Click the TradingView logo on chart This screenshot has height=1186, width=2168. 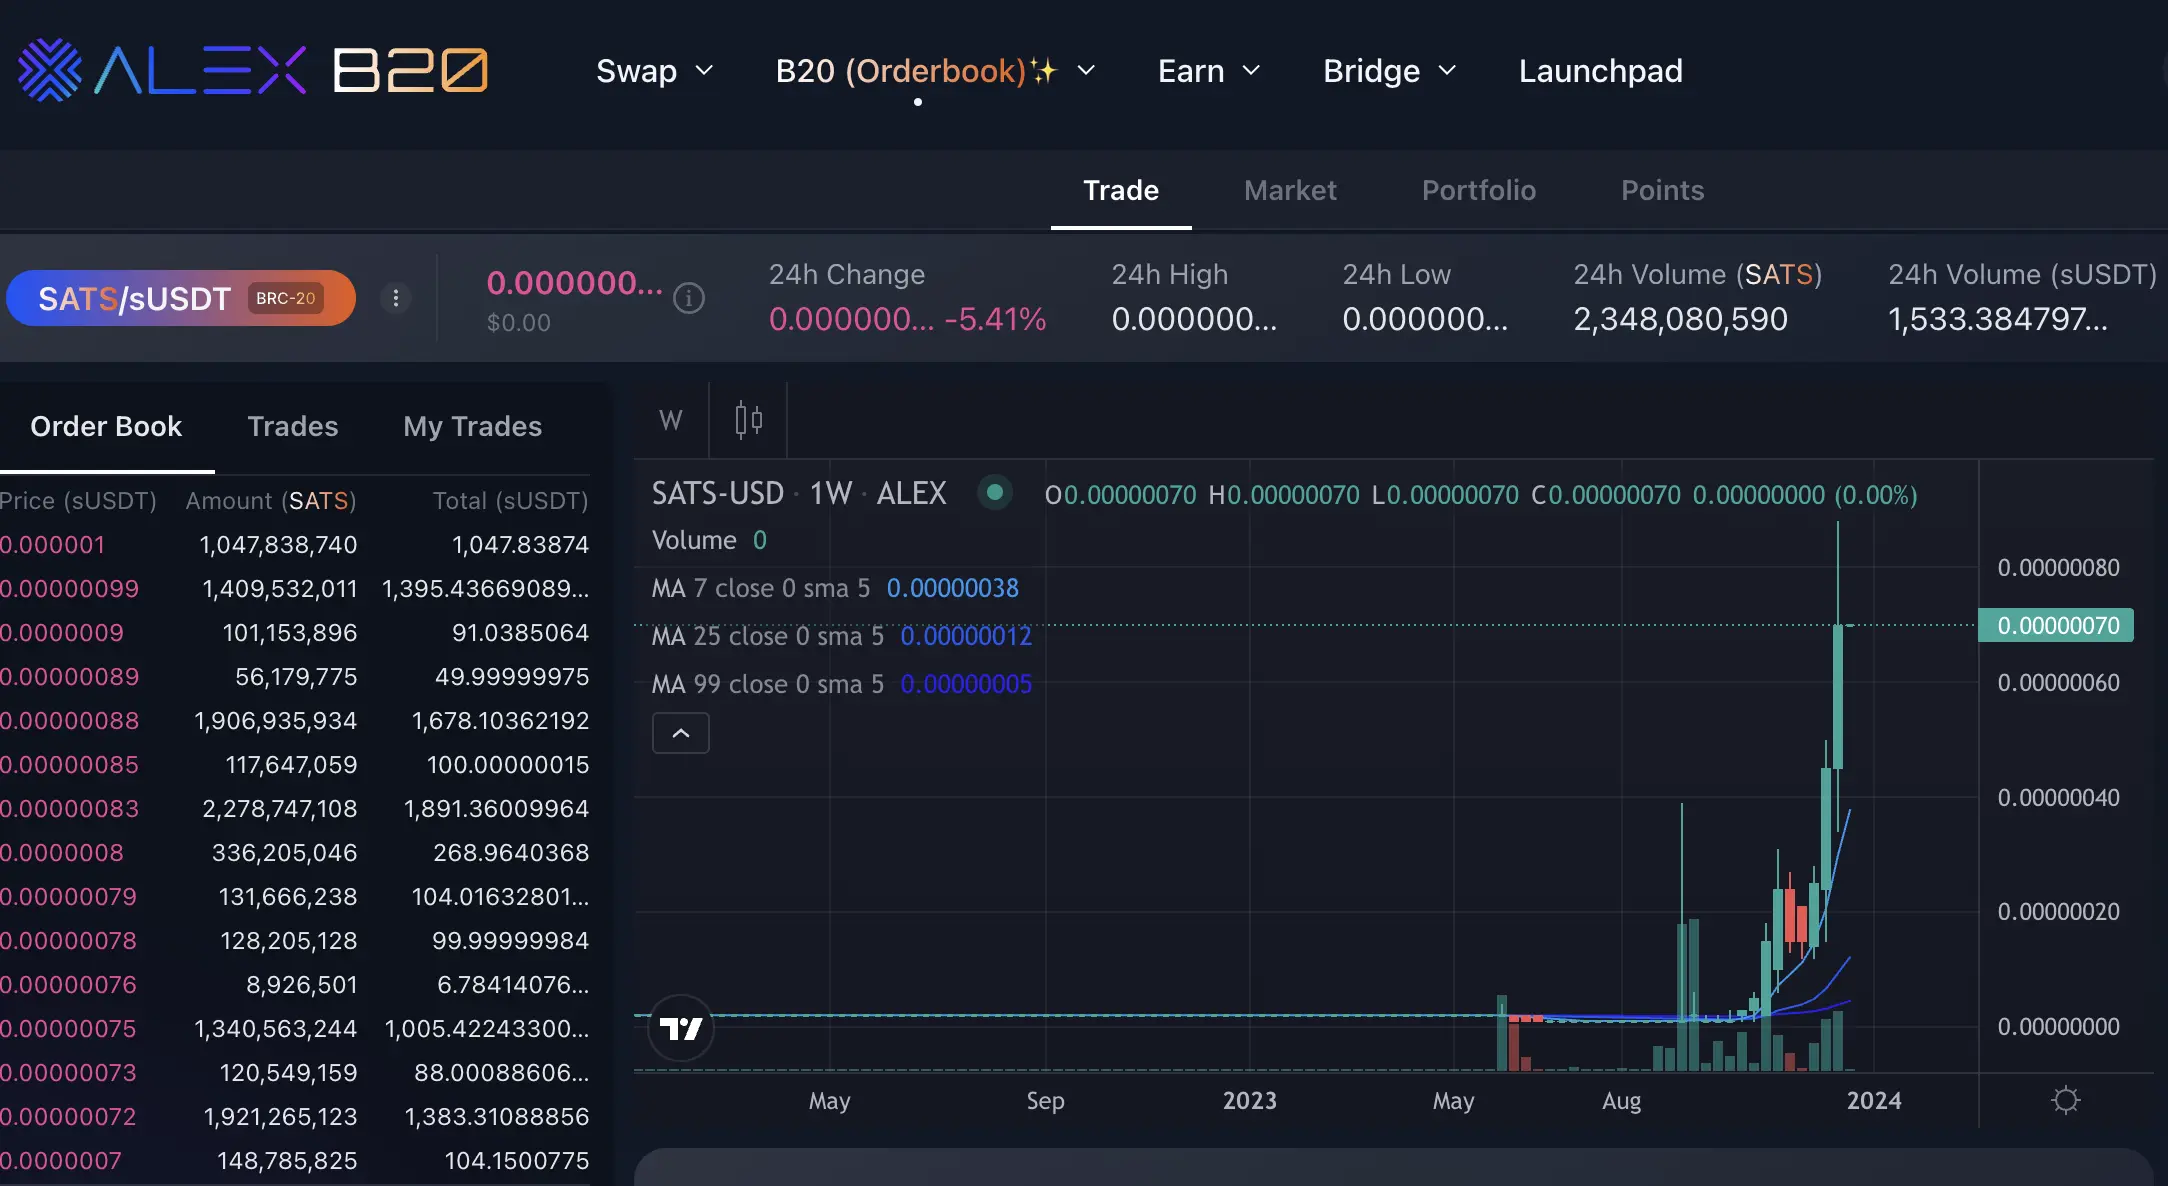point(681,1028)
